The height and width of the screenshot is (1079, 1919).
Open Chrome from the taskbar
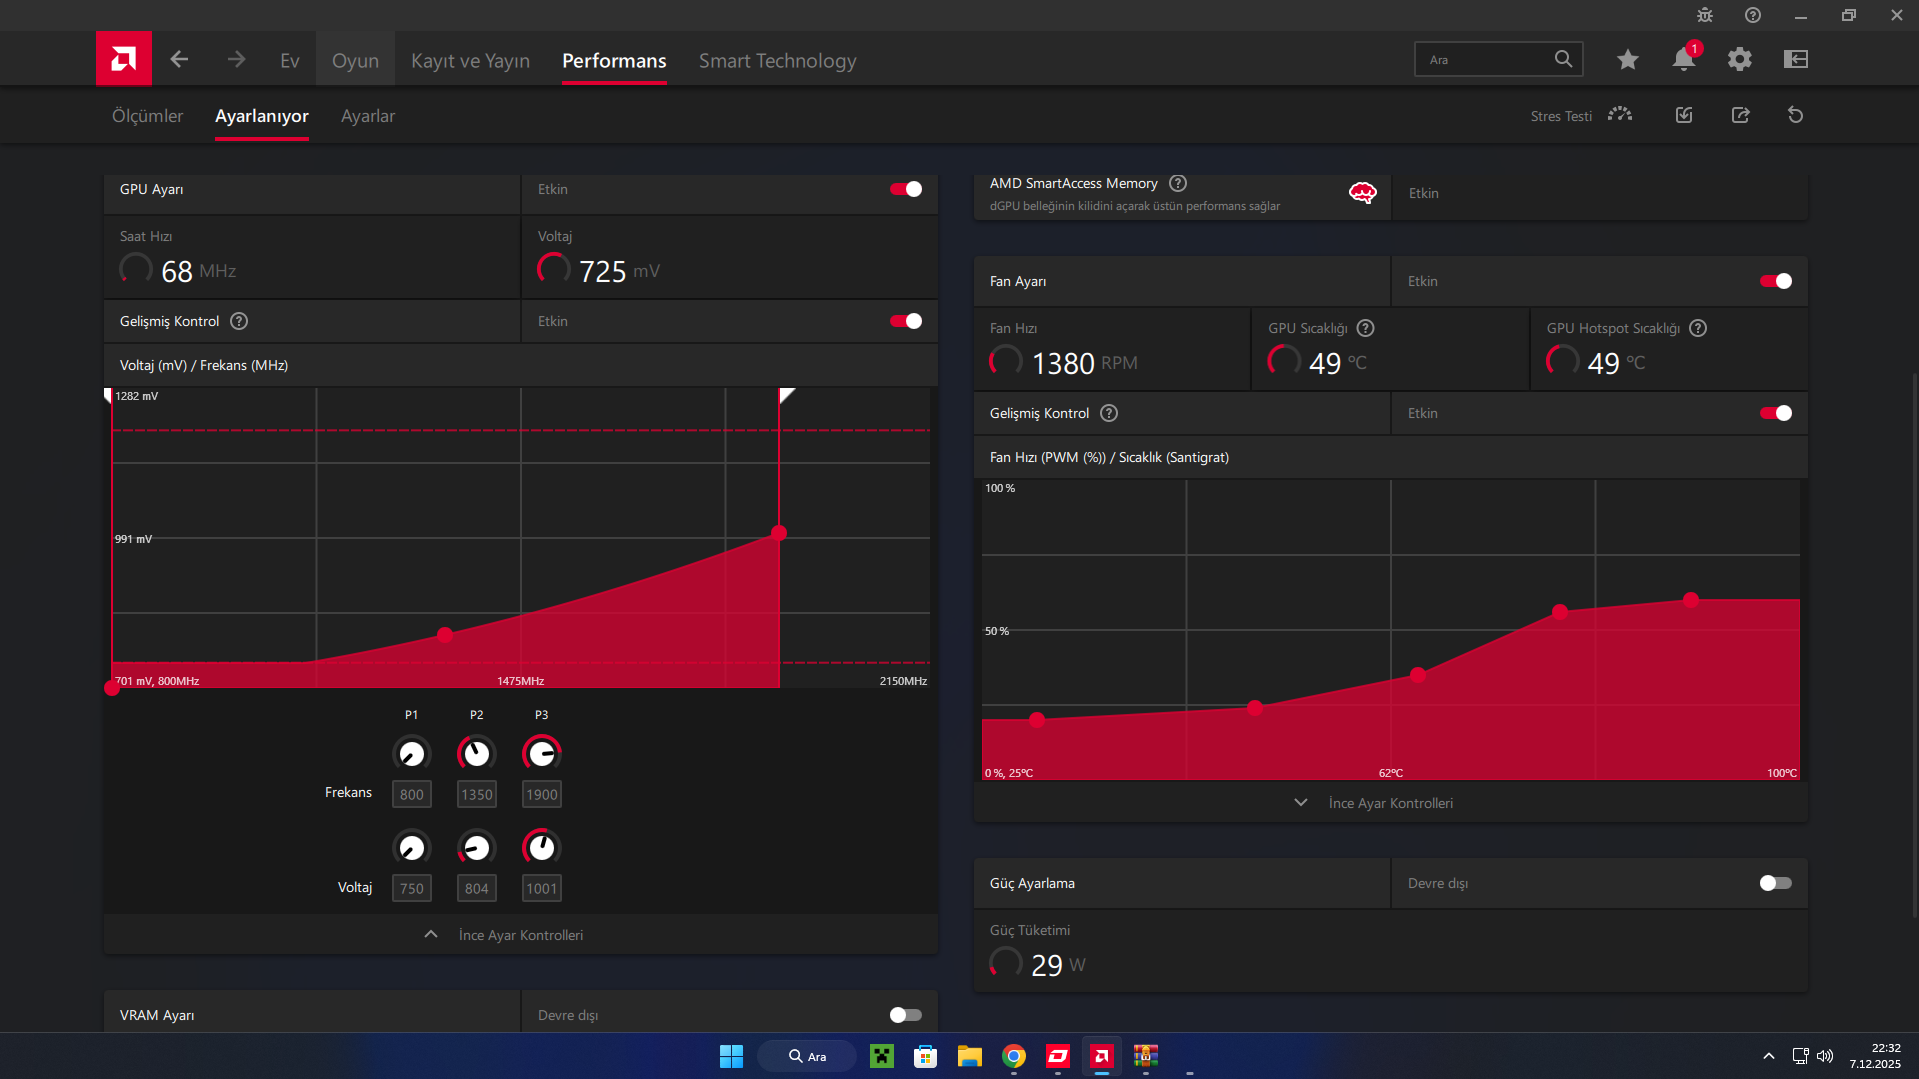(x=1014, y=1056)
